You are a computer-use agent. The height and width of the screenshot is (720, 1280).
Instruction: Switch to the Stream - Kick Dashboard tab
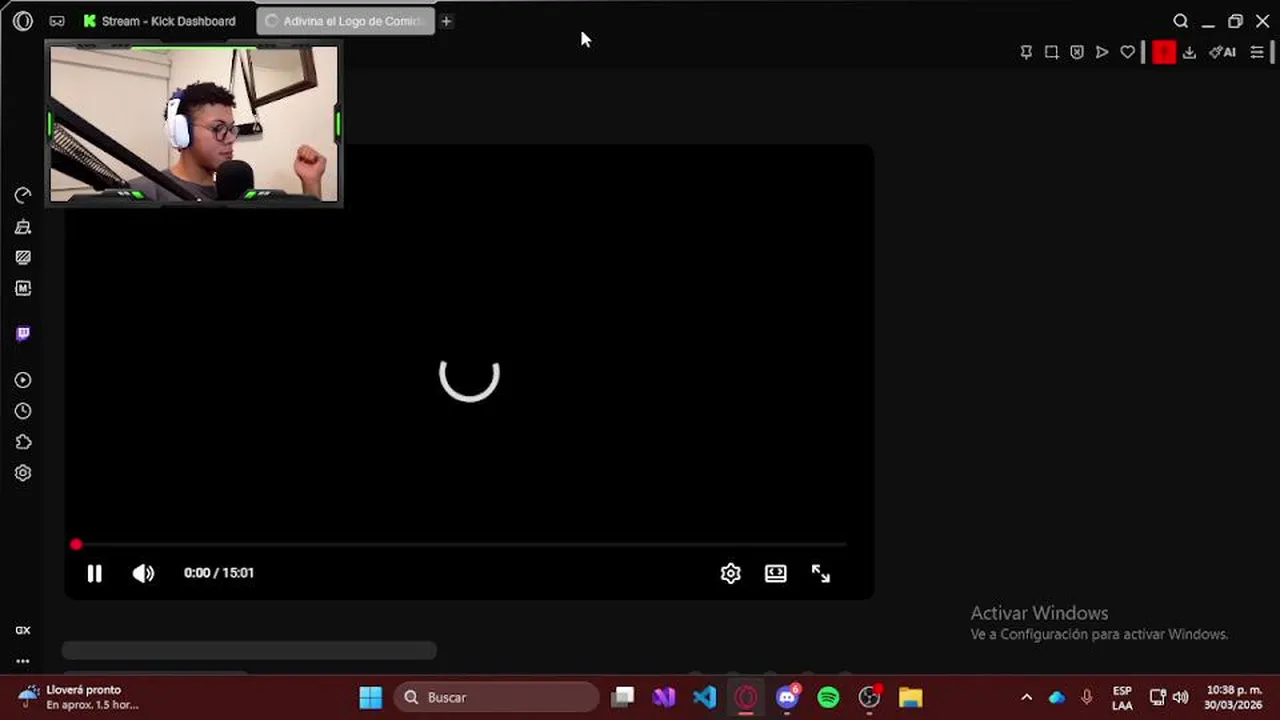(160, 21)
